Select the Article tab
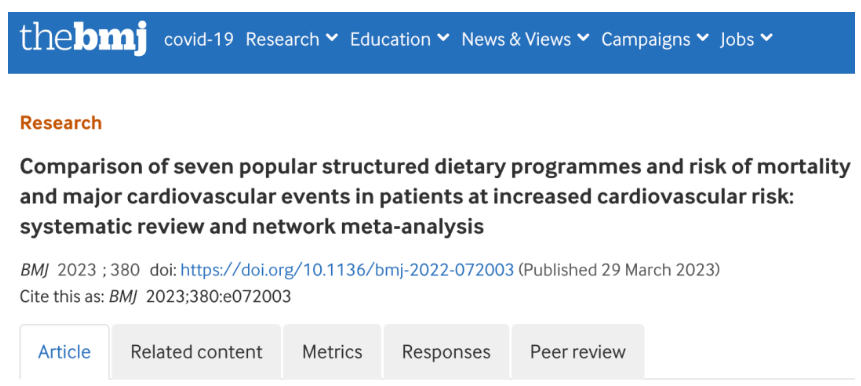The image size is (861, 386). [64, 351]
